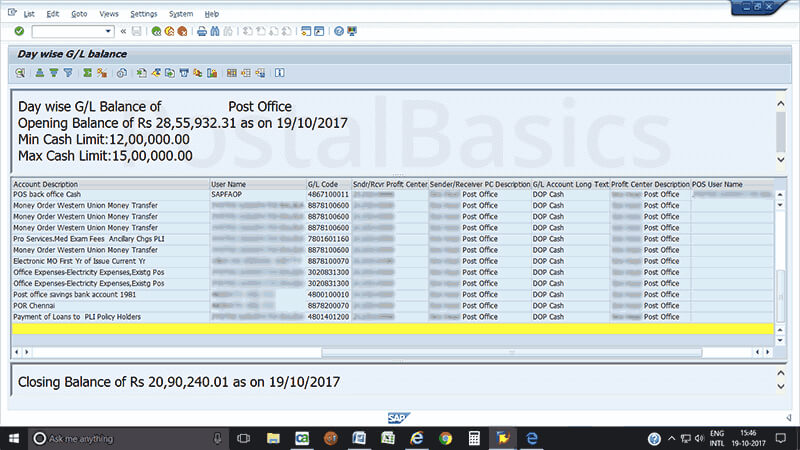Viewport: 800px width, 450px height.
Task: Click the Details magnifier icon
Action: [20, 73]
